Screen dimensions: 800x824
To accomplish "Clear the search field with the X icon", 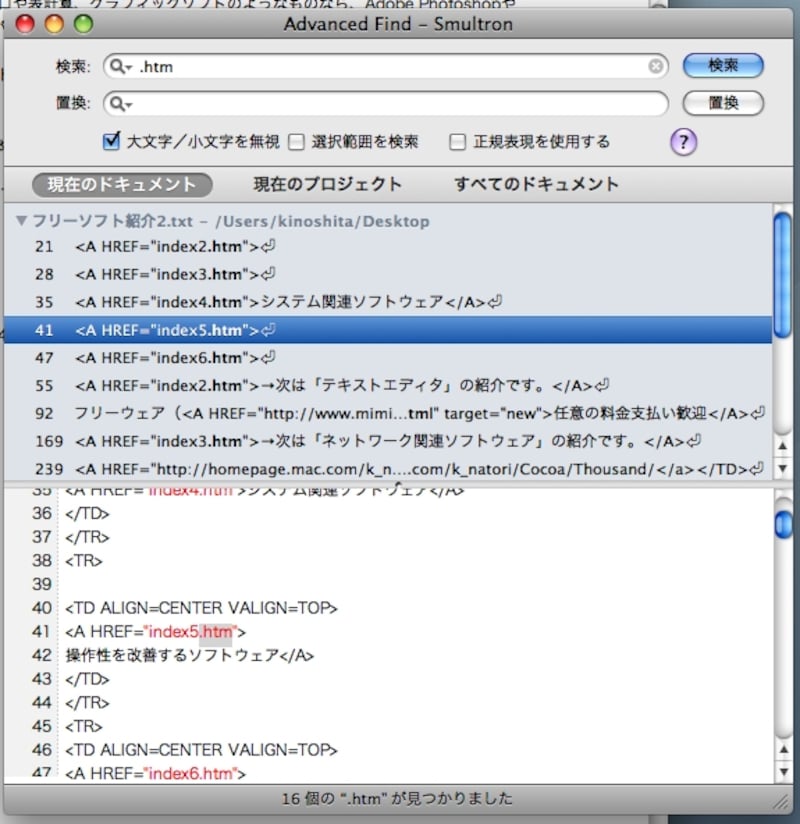I will coord(655,66).
